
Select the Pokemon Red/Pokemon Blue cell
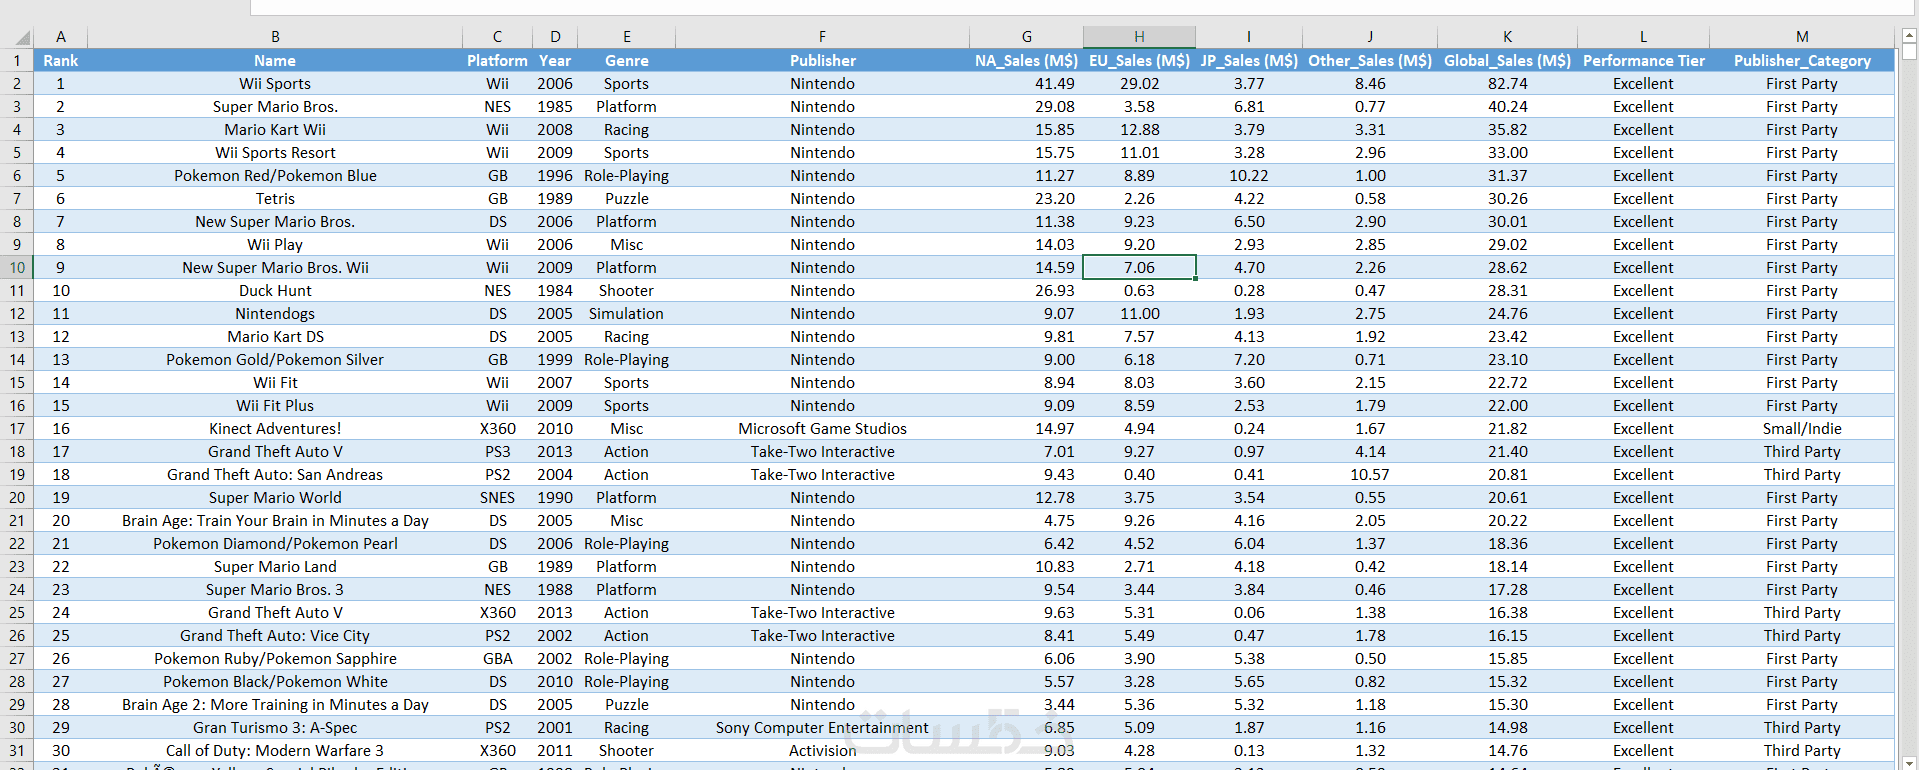275,176
